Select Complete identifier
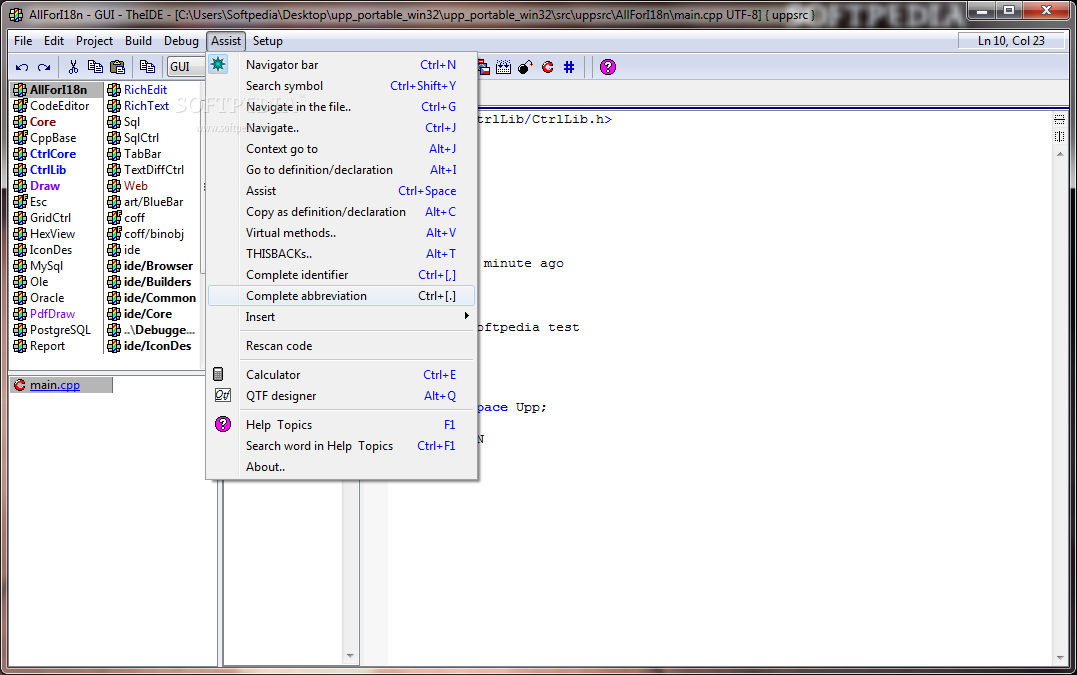The width and height of the screenshot is (1077, 675). pos(341,275)
